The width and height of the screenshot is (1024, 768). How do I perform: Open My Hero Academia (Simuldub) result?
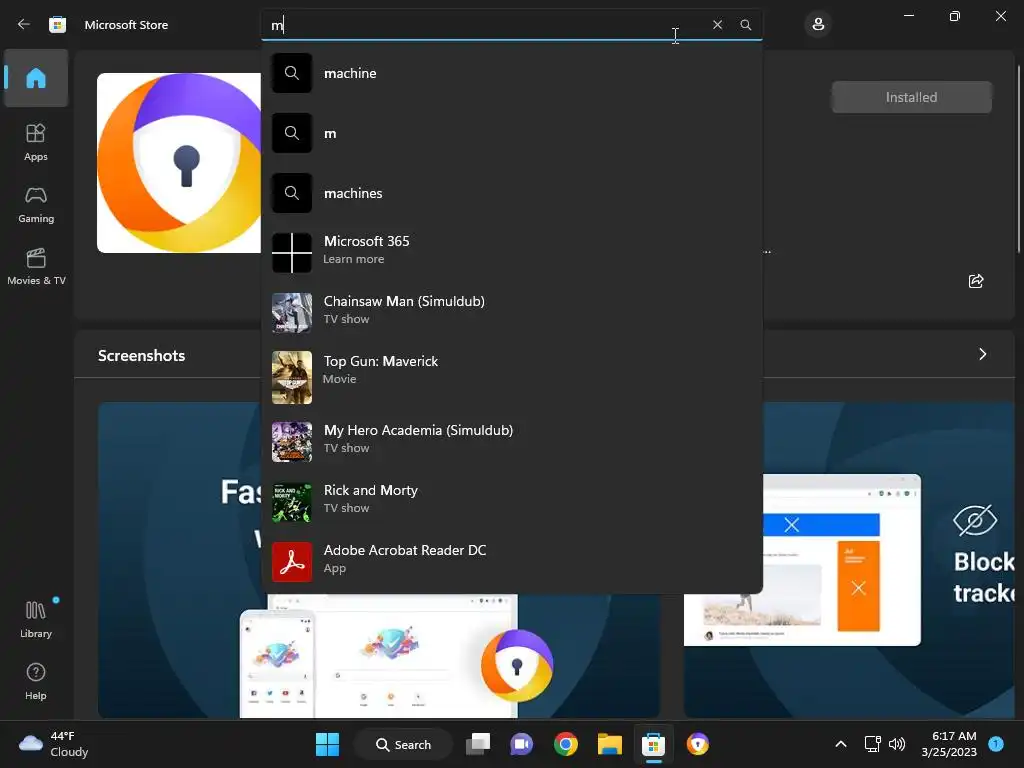[x=512, y=442]
